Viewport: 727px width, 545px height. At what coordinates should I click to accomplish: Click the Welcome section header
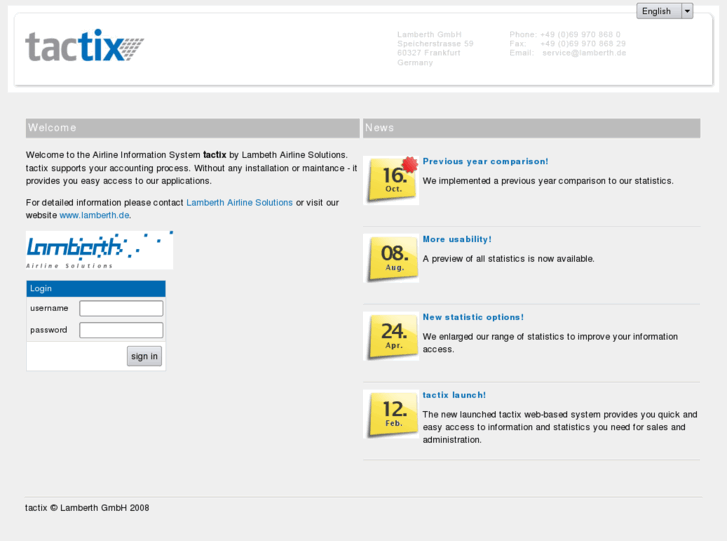(x=192, y=128)
